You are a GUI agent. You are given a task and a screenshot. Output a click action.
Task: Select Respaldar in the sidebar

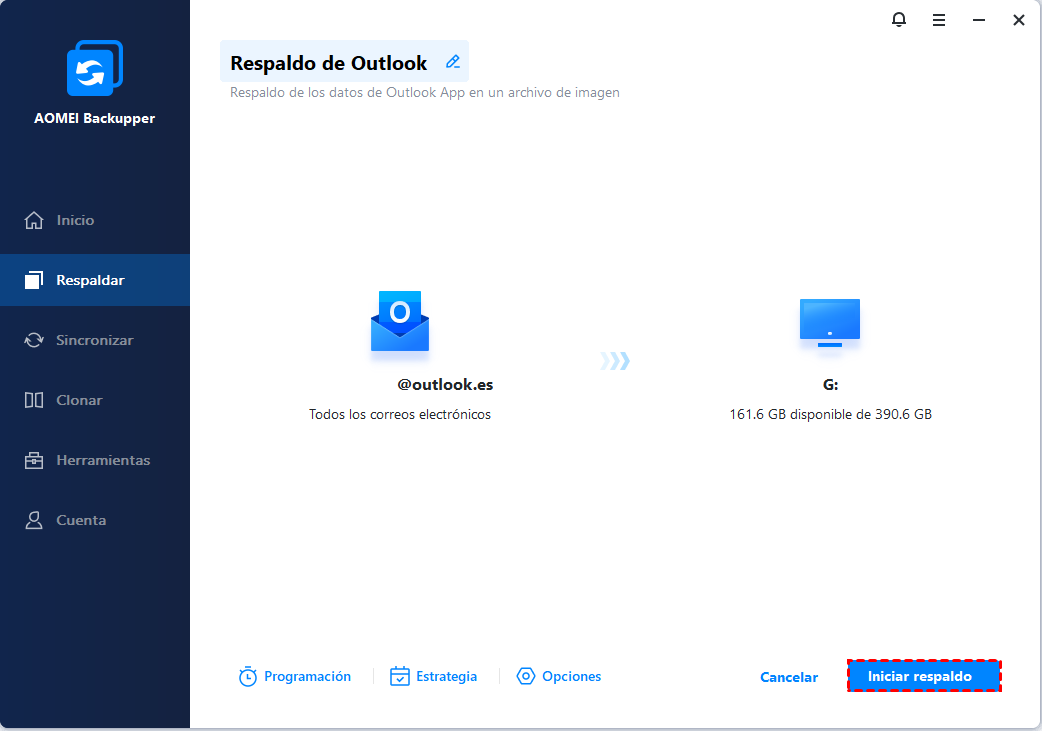coord(90,280)
